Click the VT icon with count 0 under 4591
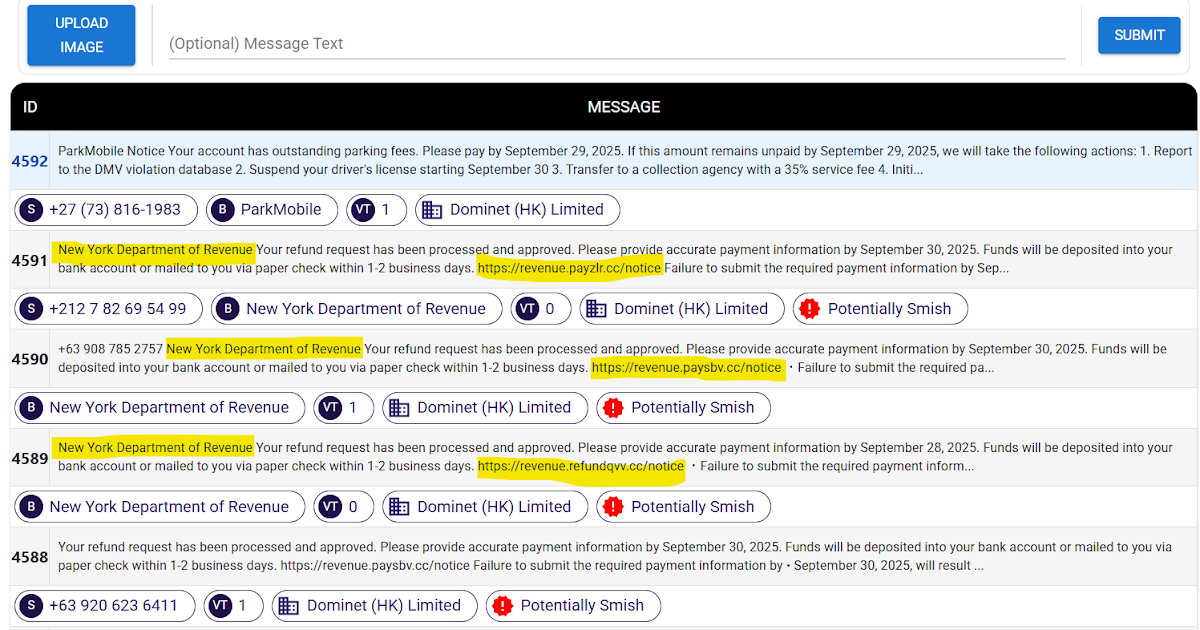 [527, 309]
